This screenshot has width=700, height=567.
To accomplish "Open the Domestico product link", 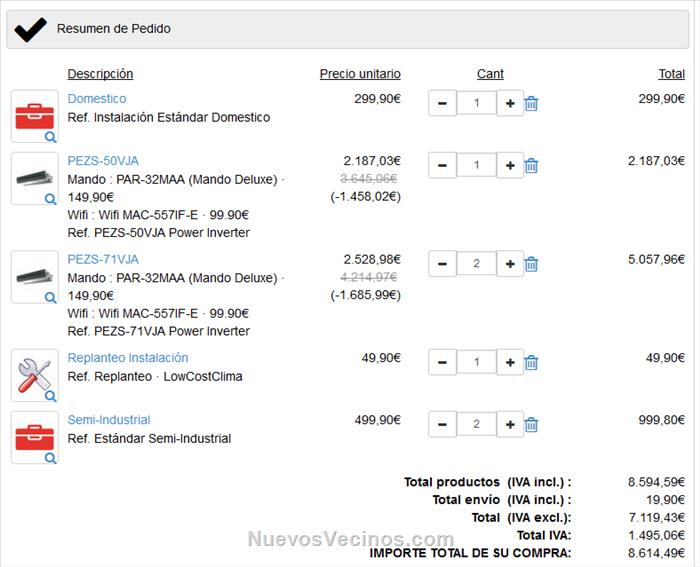I will [97, 99].
